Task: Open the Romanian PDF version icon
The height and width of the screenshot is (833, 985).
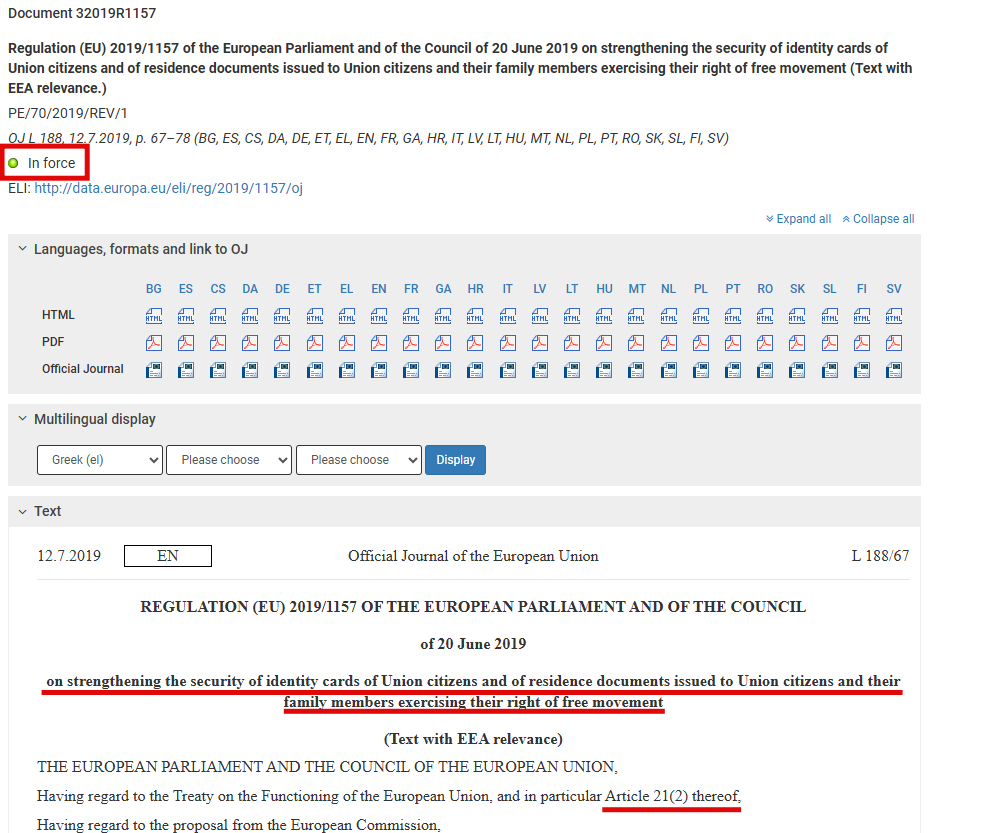Action: click(x=765, y=343)
